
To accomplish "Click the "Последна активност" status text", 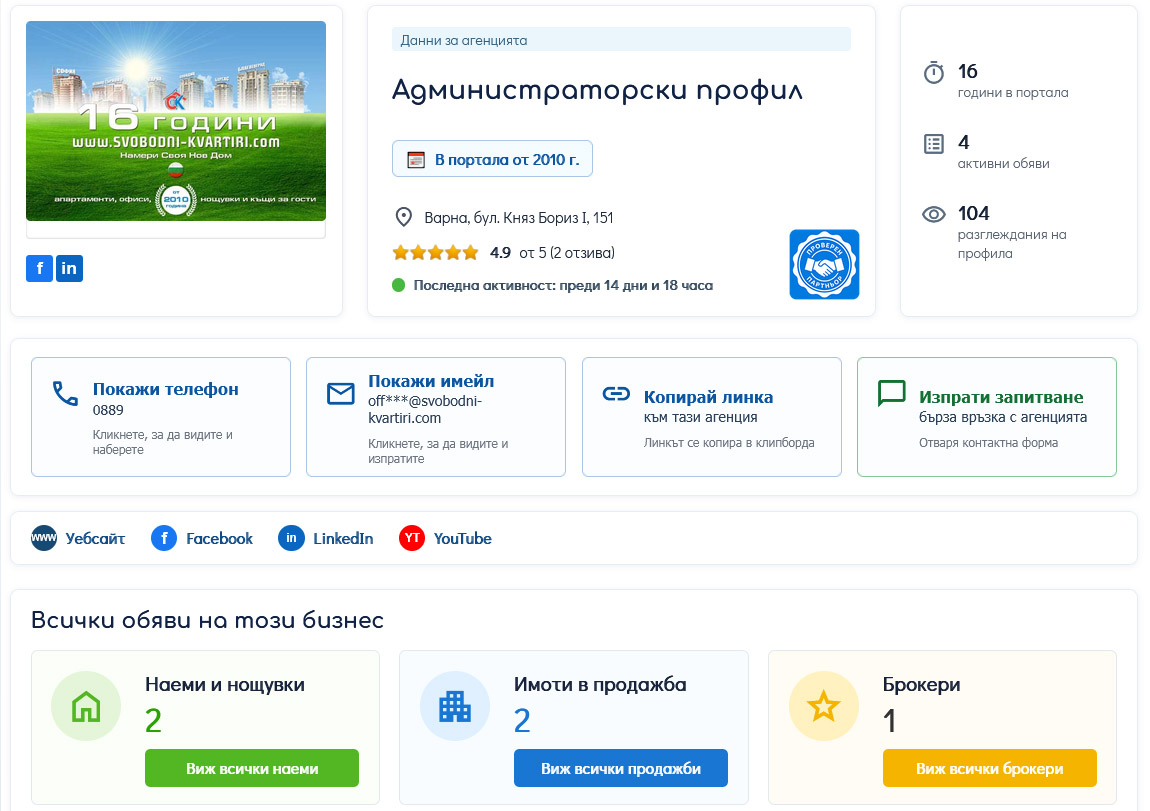I will point(563,285).
